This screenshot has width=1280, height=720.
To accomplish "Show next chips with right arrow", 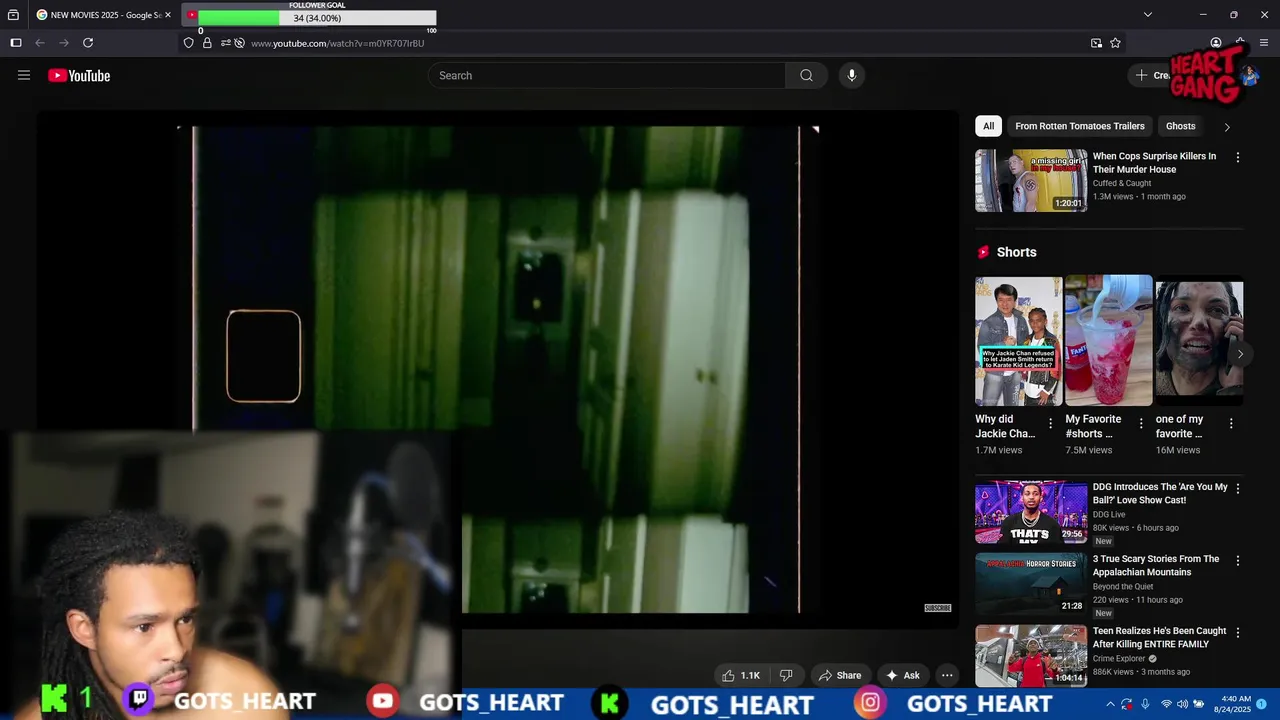I will (1227, 127).
